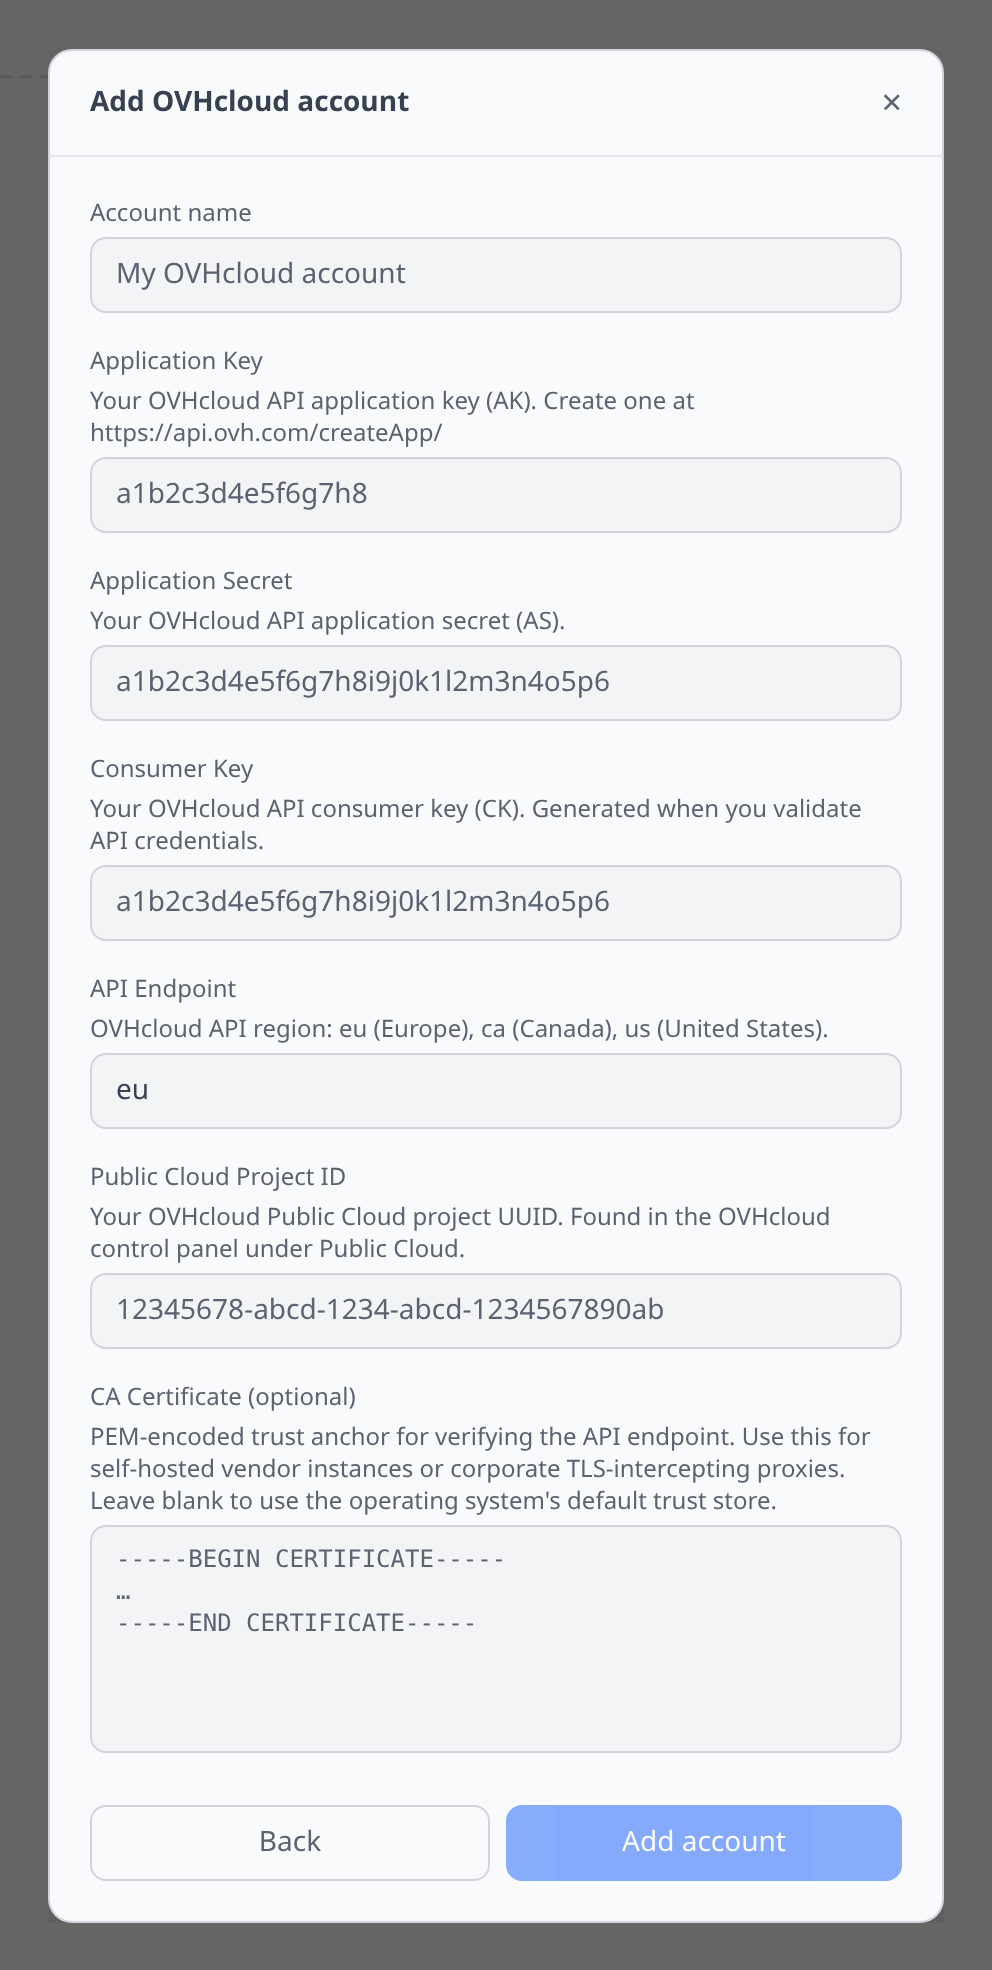Click the Public Cloud Project ID label

tap(218, 1177)
